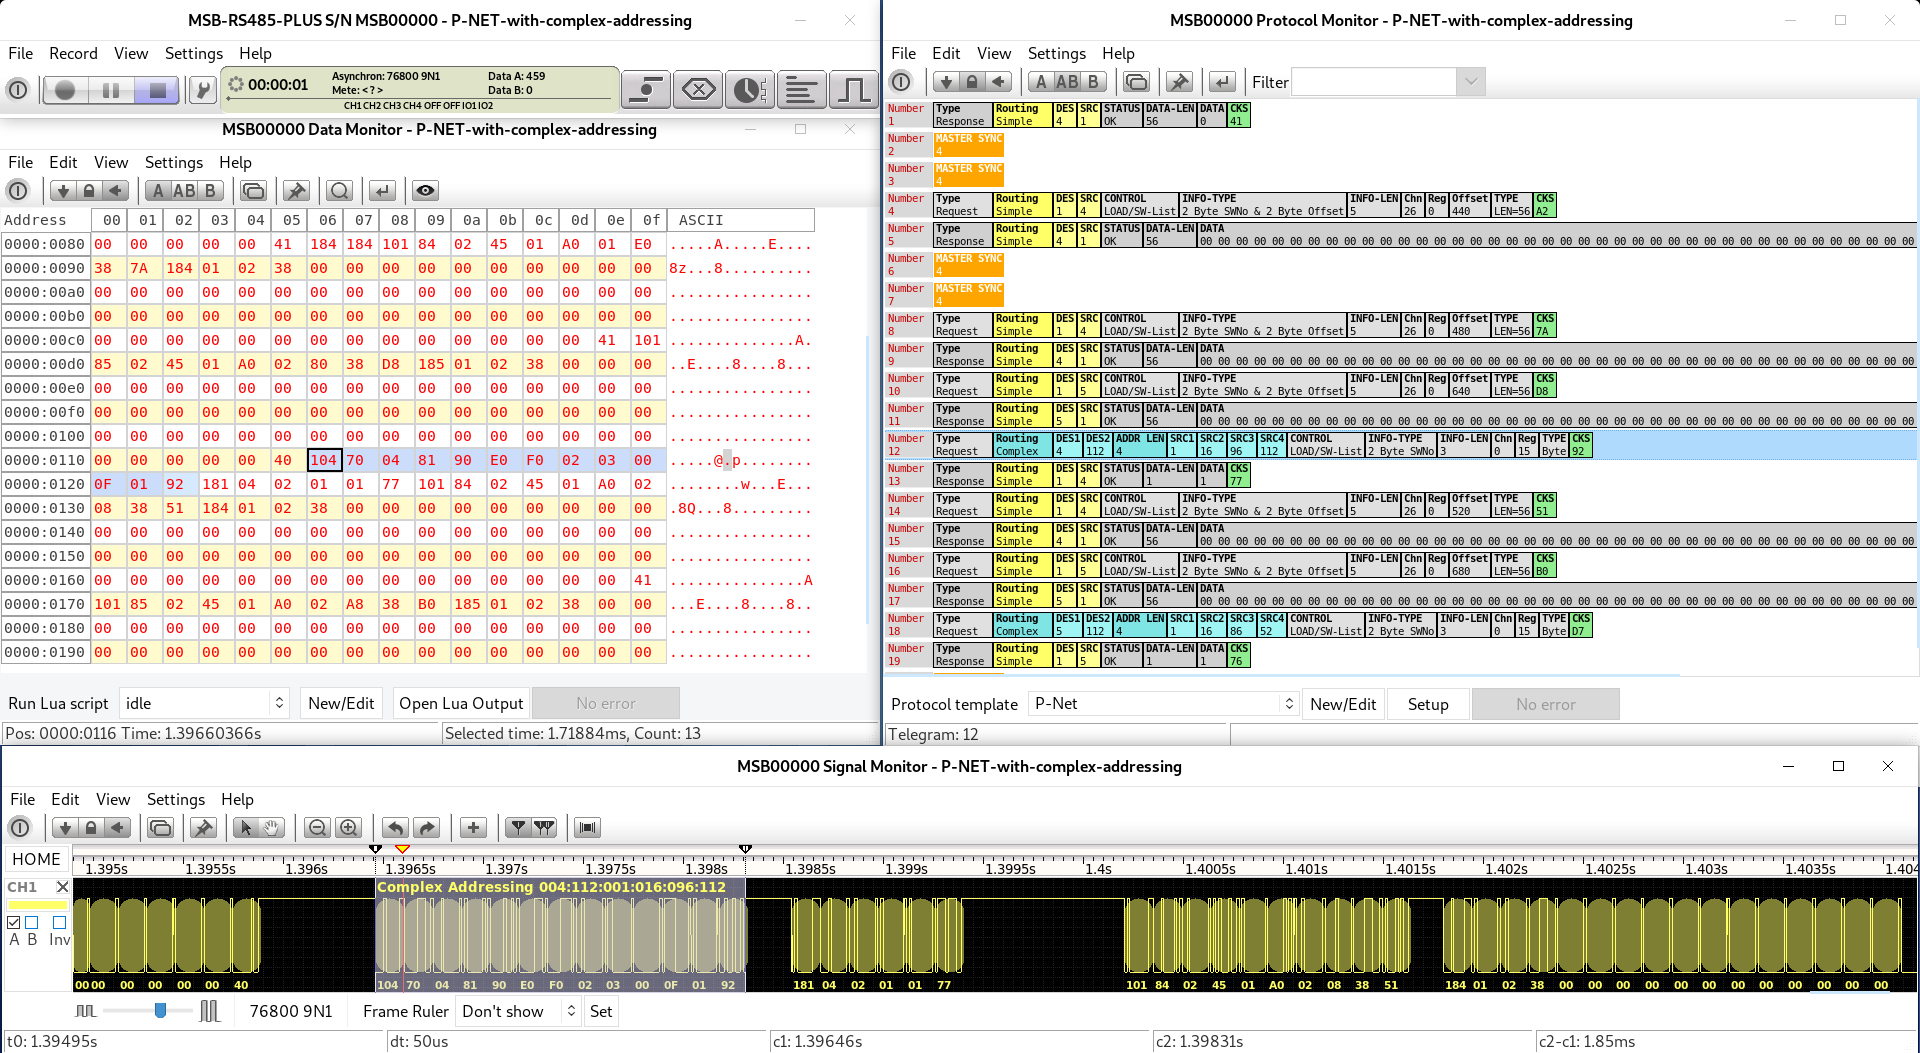
Task: Focus the Protocol Monitor Filter input field
Action: pyautogui.click(x=1374, y=82)
